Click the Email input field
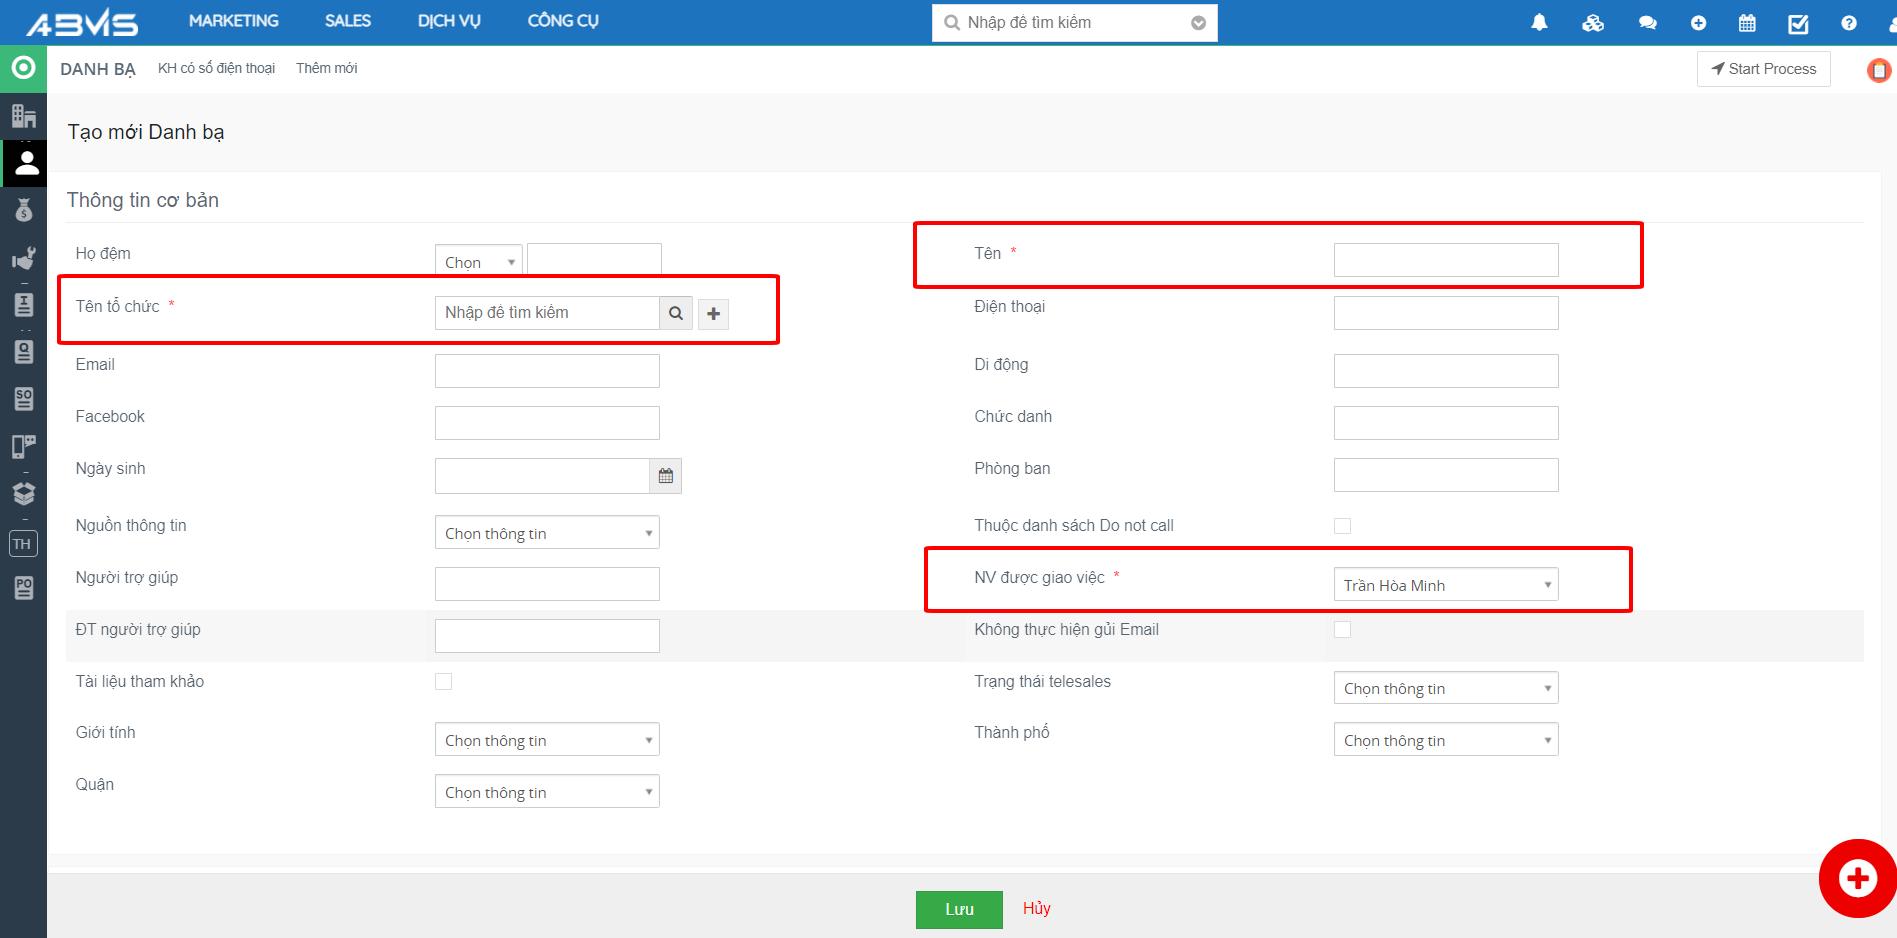Image resolution: width=1897 pixels, height=938 pixels. (x=547, y=371)
